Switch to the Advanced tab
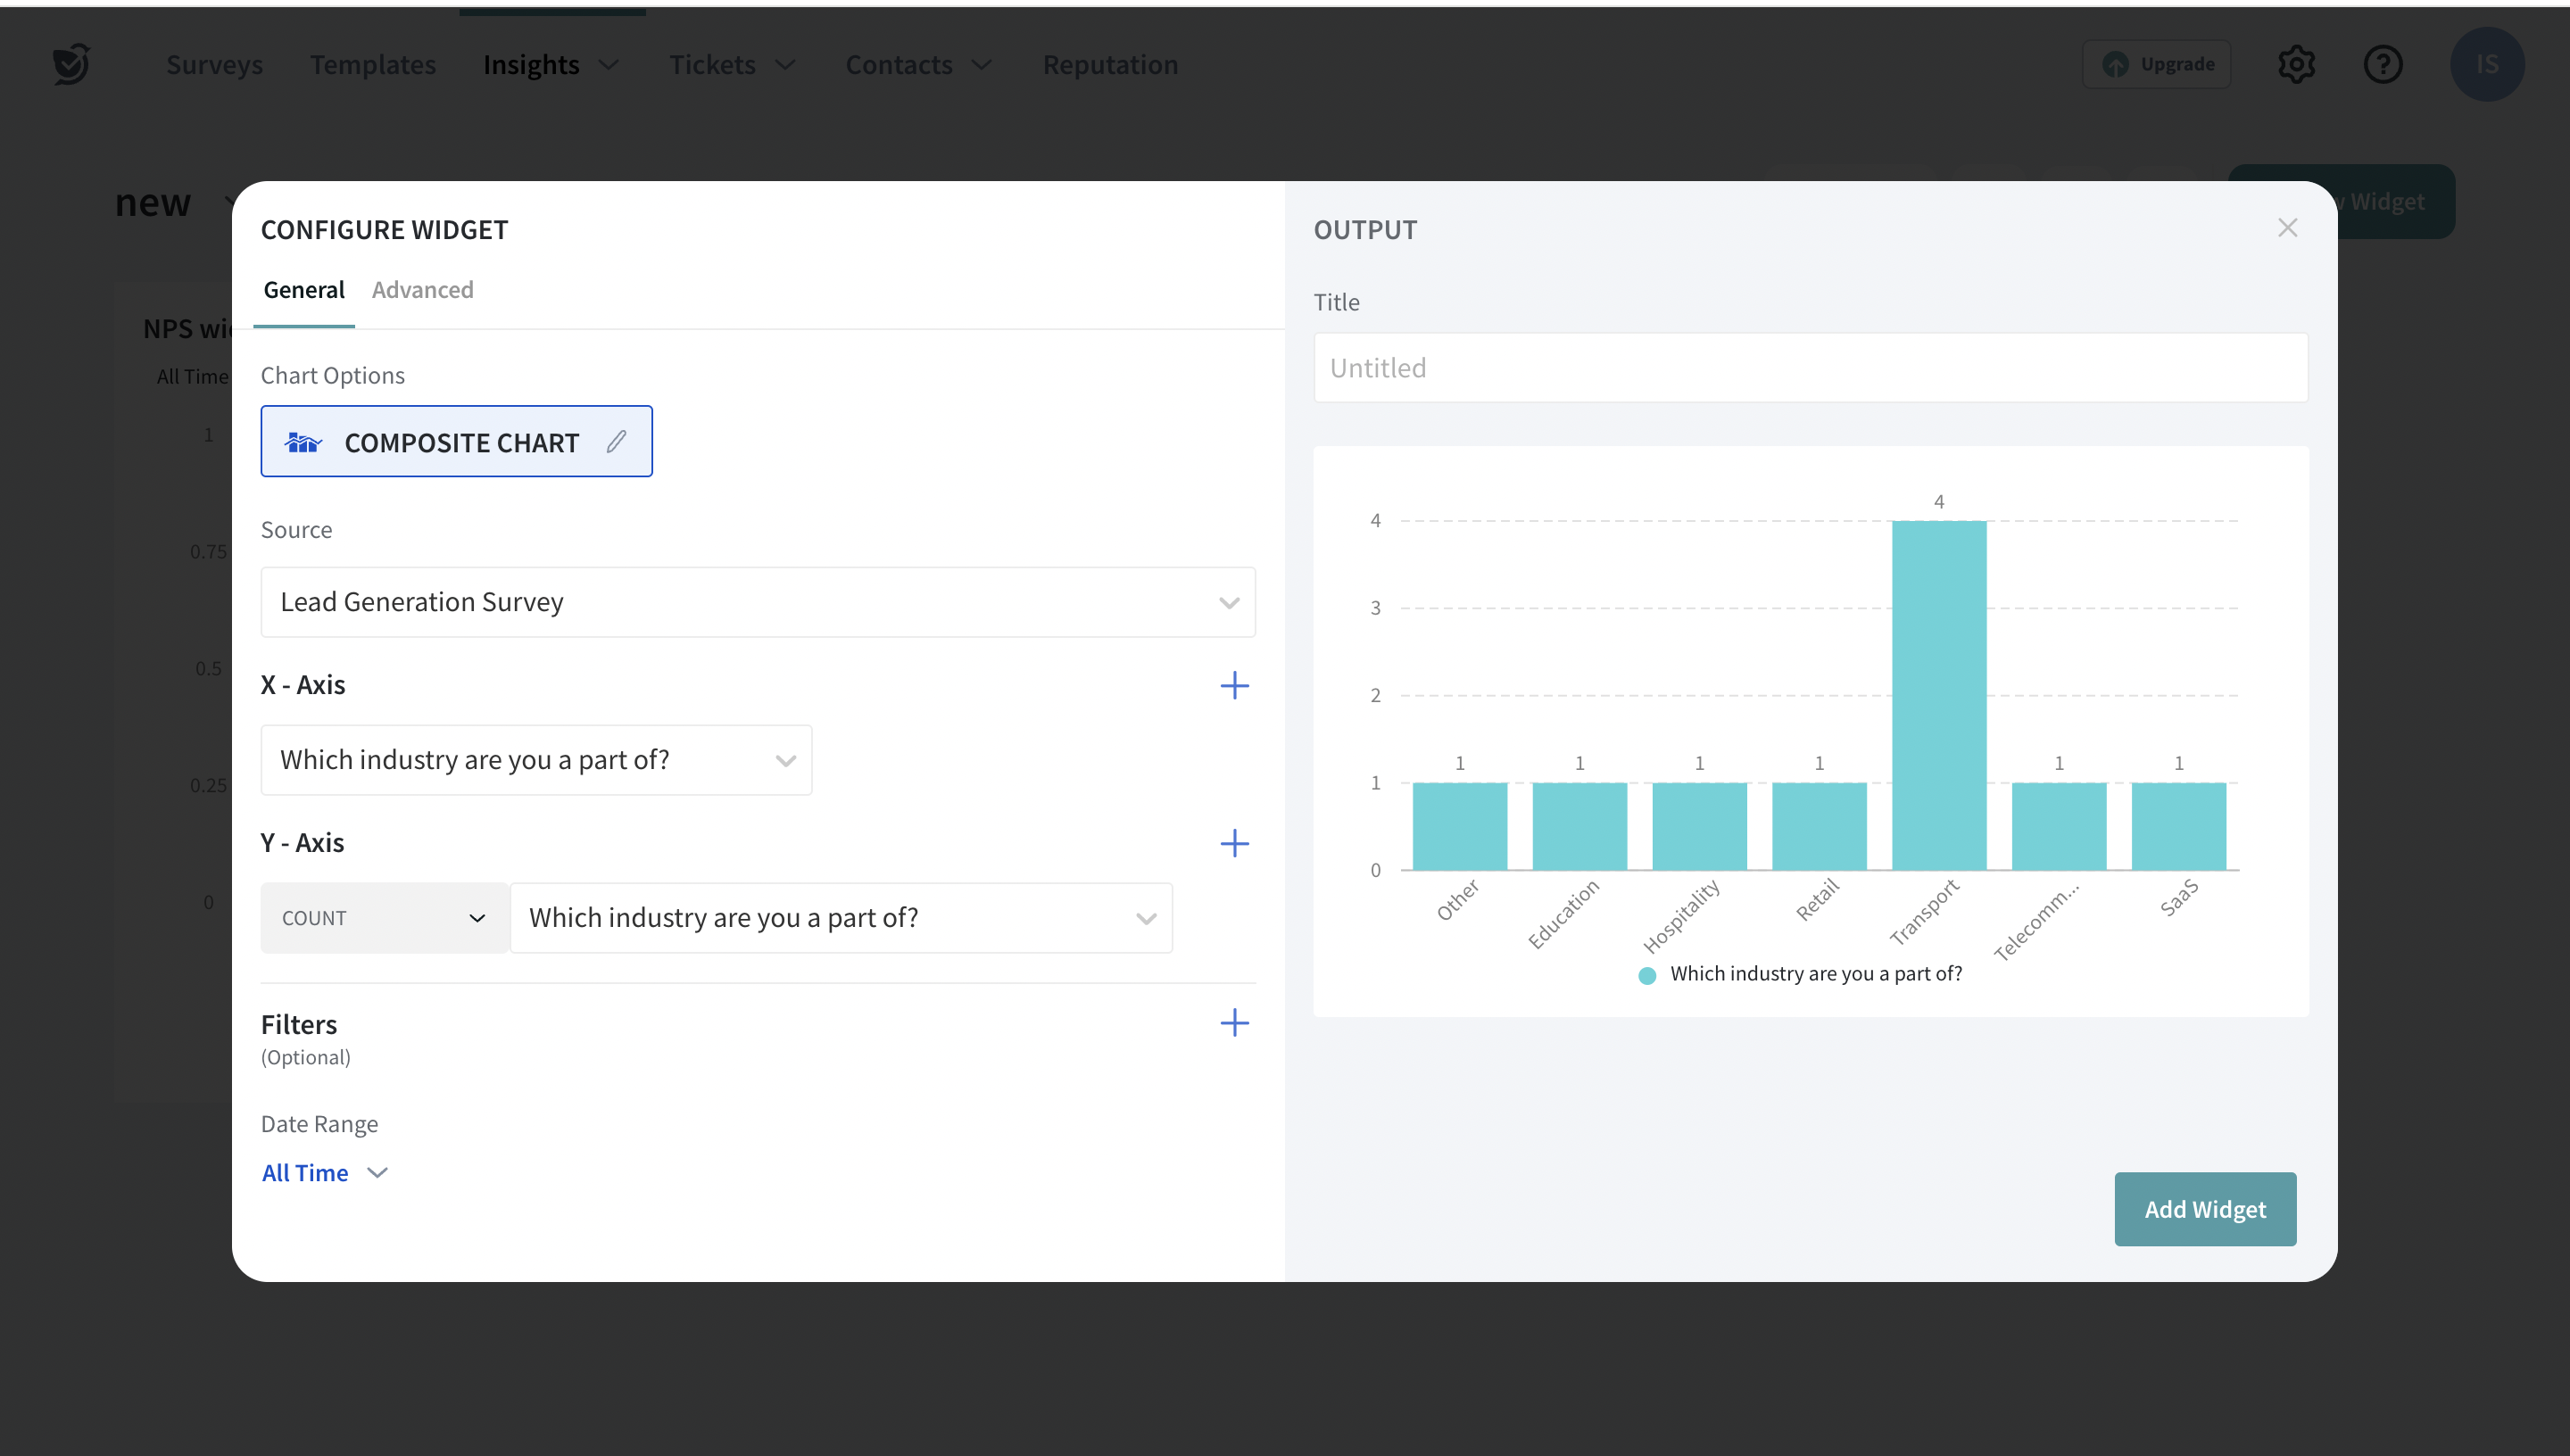This screenshot has height=1456, width=2570. (422, 290)
